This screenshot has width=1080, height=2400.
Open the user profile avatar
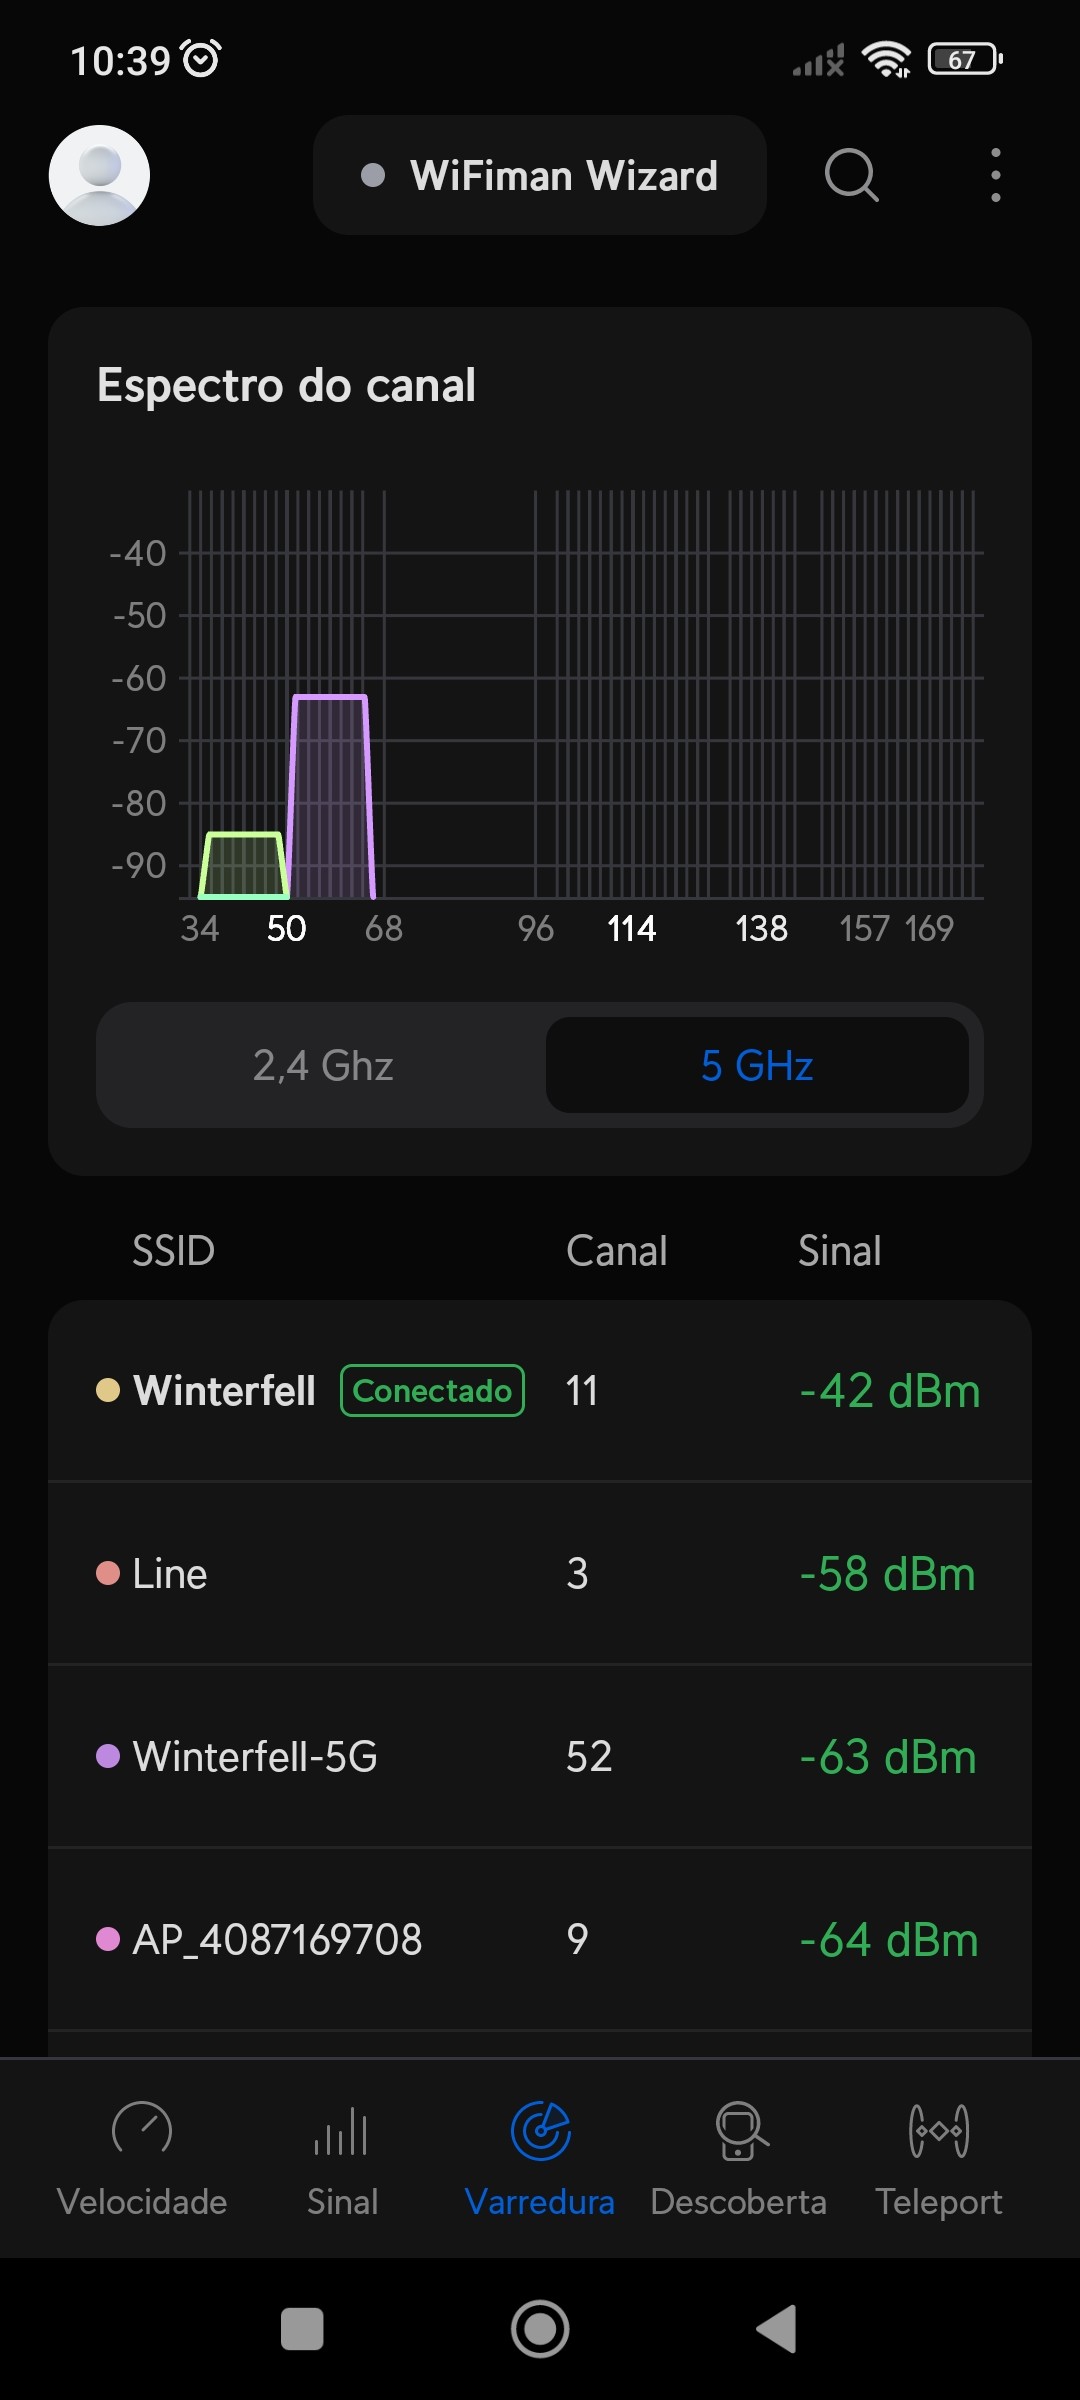point(99,175)
